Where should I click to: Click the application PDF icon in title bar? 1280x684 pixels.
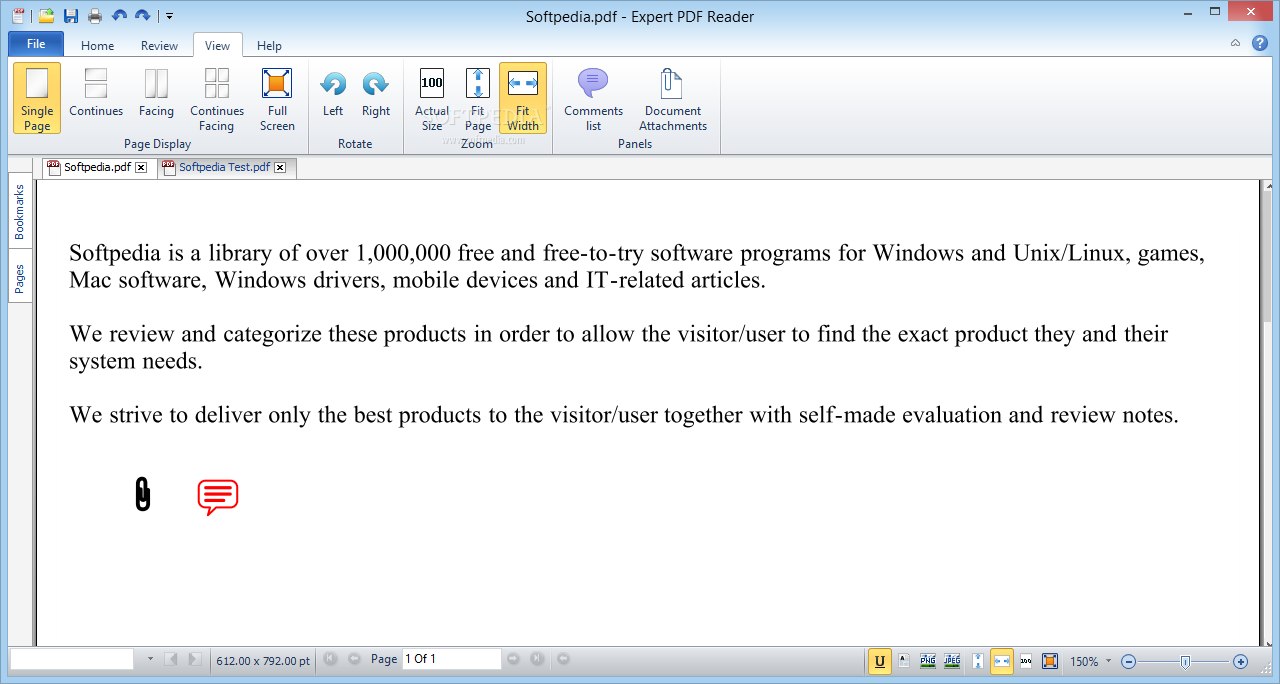(17, 15)
